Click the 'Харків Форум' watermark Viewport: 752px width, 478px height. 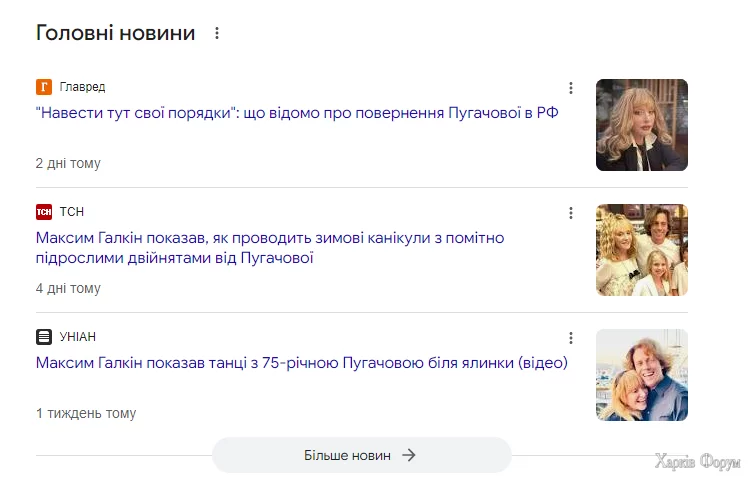698,461
